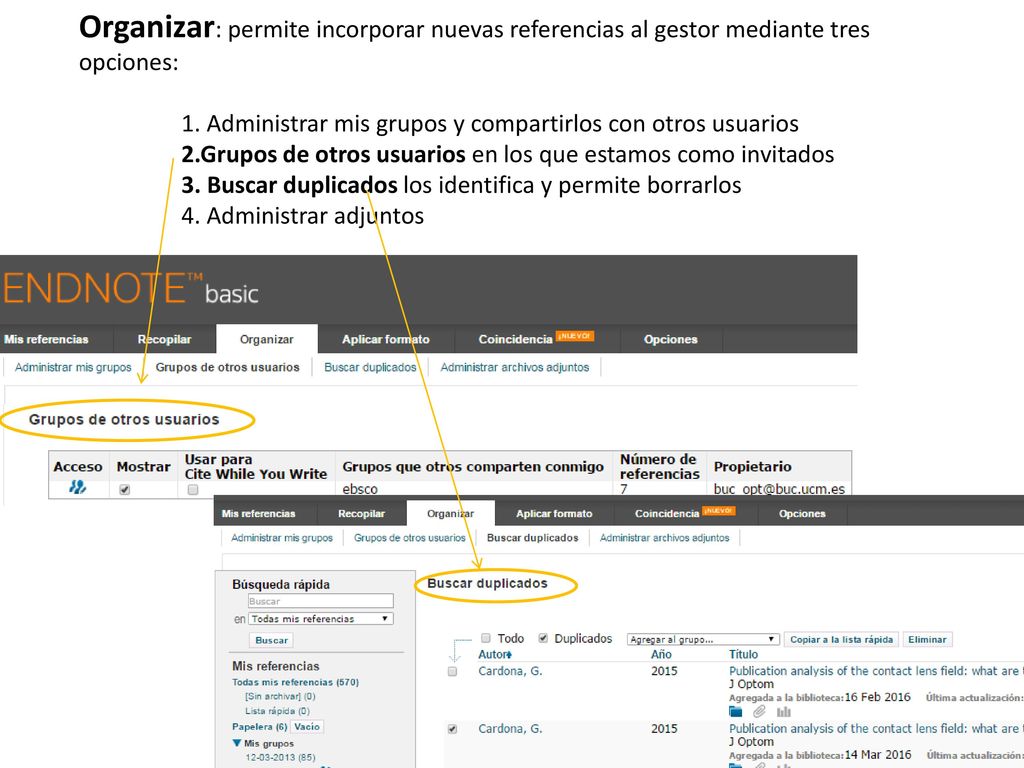Open Recopilar tab in the lower window
Viewport: 1024px width, 768px height.
(x=361, y=513)
